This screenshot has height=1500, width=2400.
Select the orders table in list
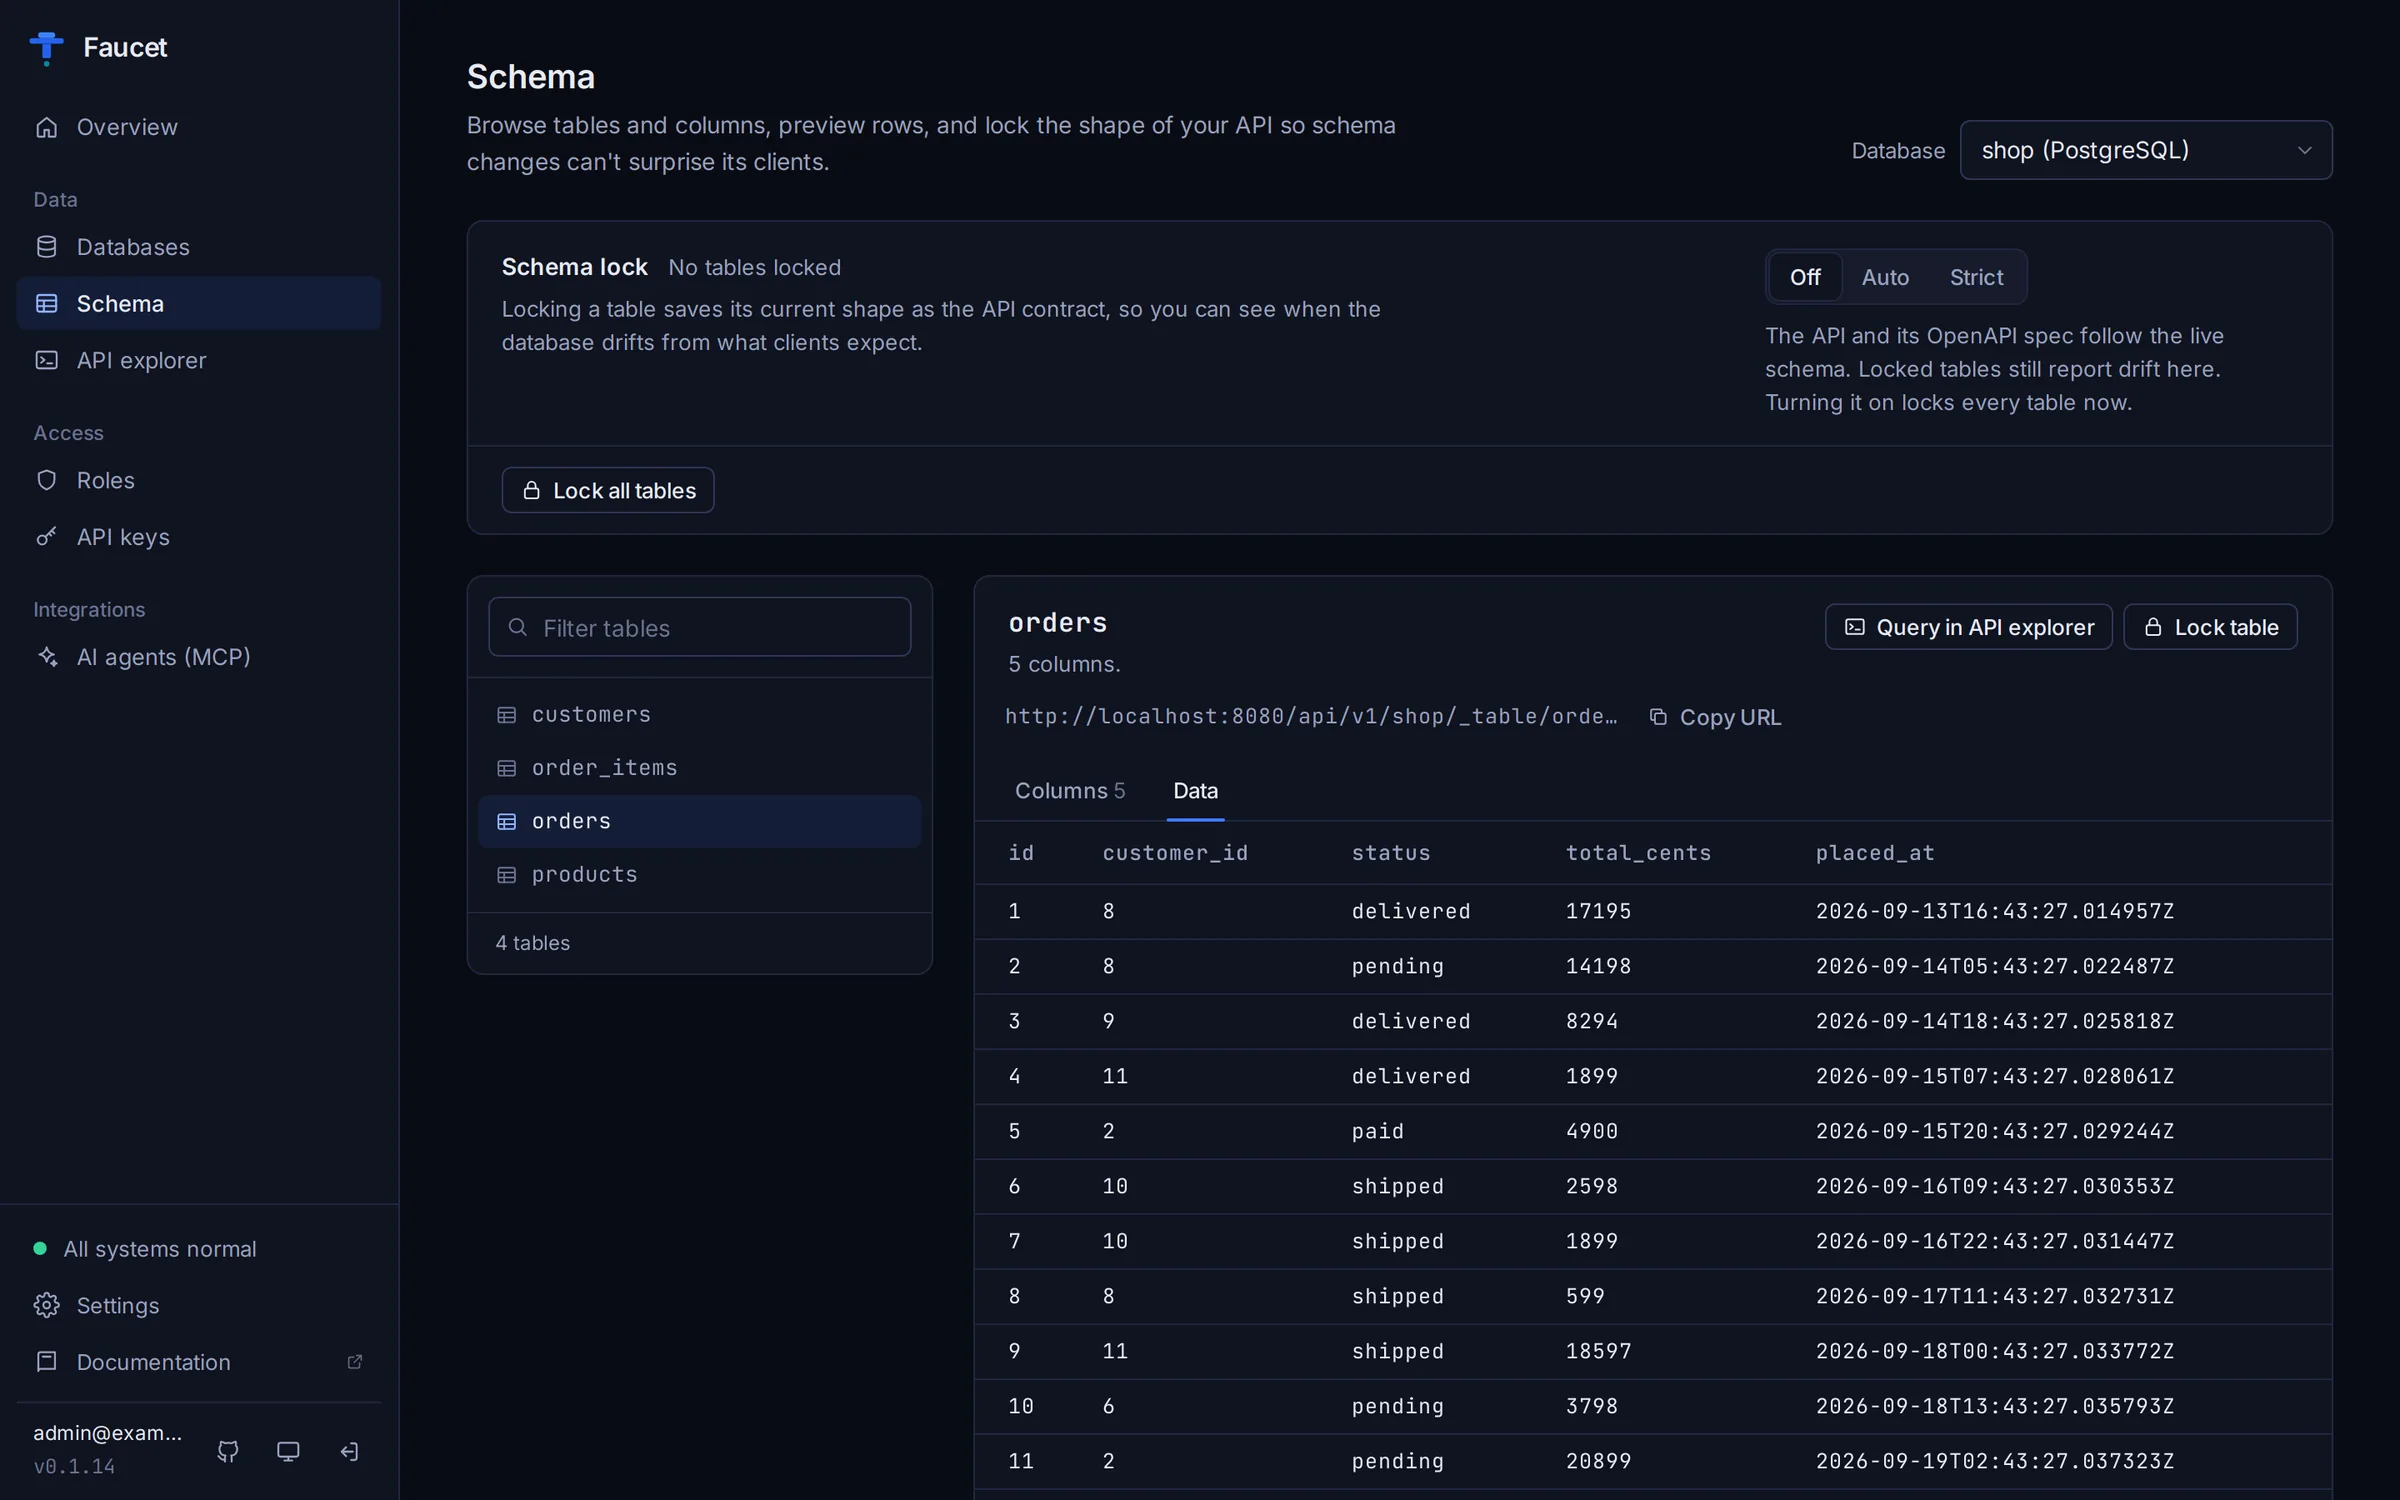(700, 821)
